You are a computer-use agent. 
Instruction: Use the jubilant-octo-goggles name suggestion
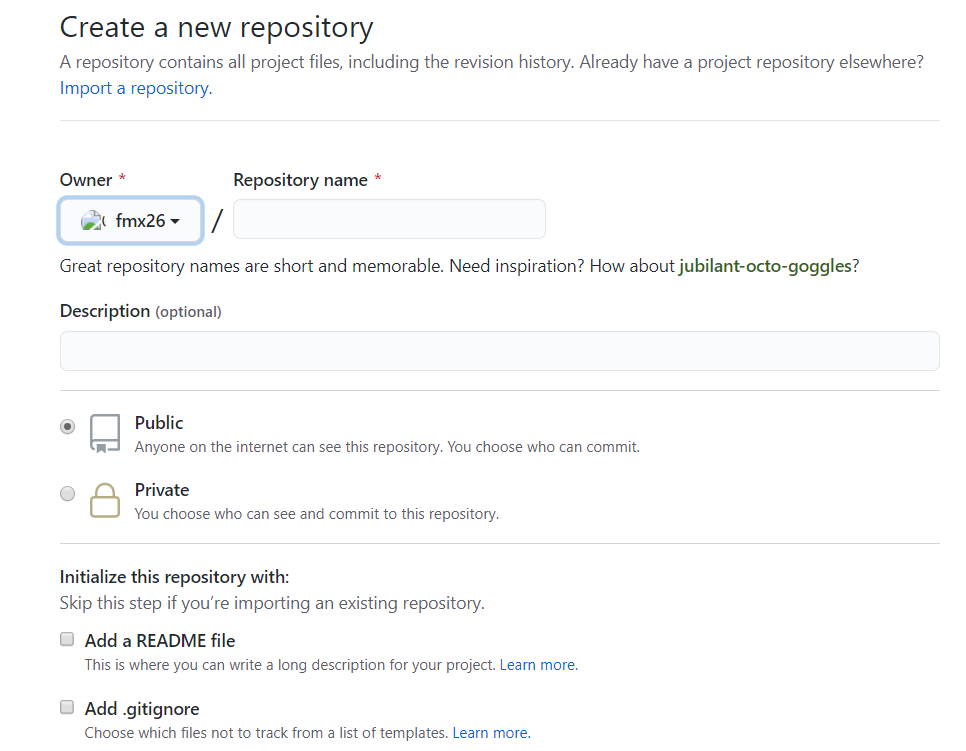point(765,266)
